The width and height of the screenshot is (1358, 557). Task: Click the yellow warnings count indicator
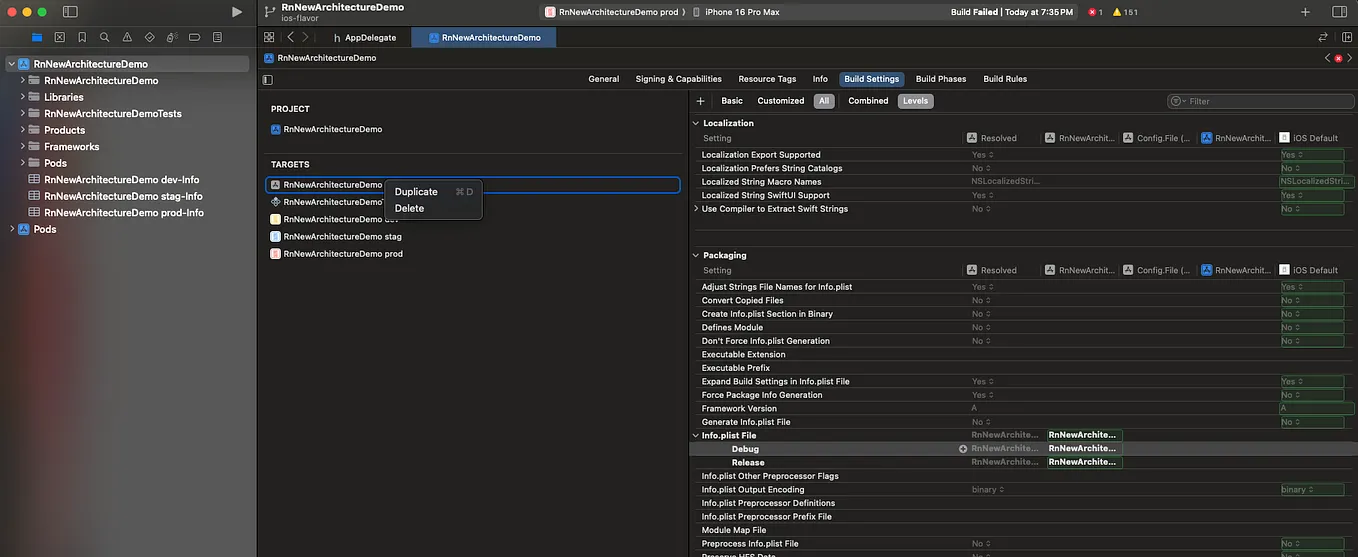(1125, 12)
